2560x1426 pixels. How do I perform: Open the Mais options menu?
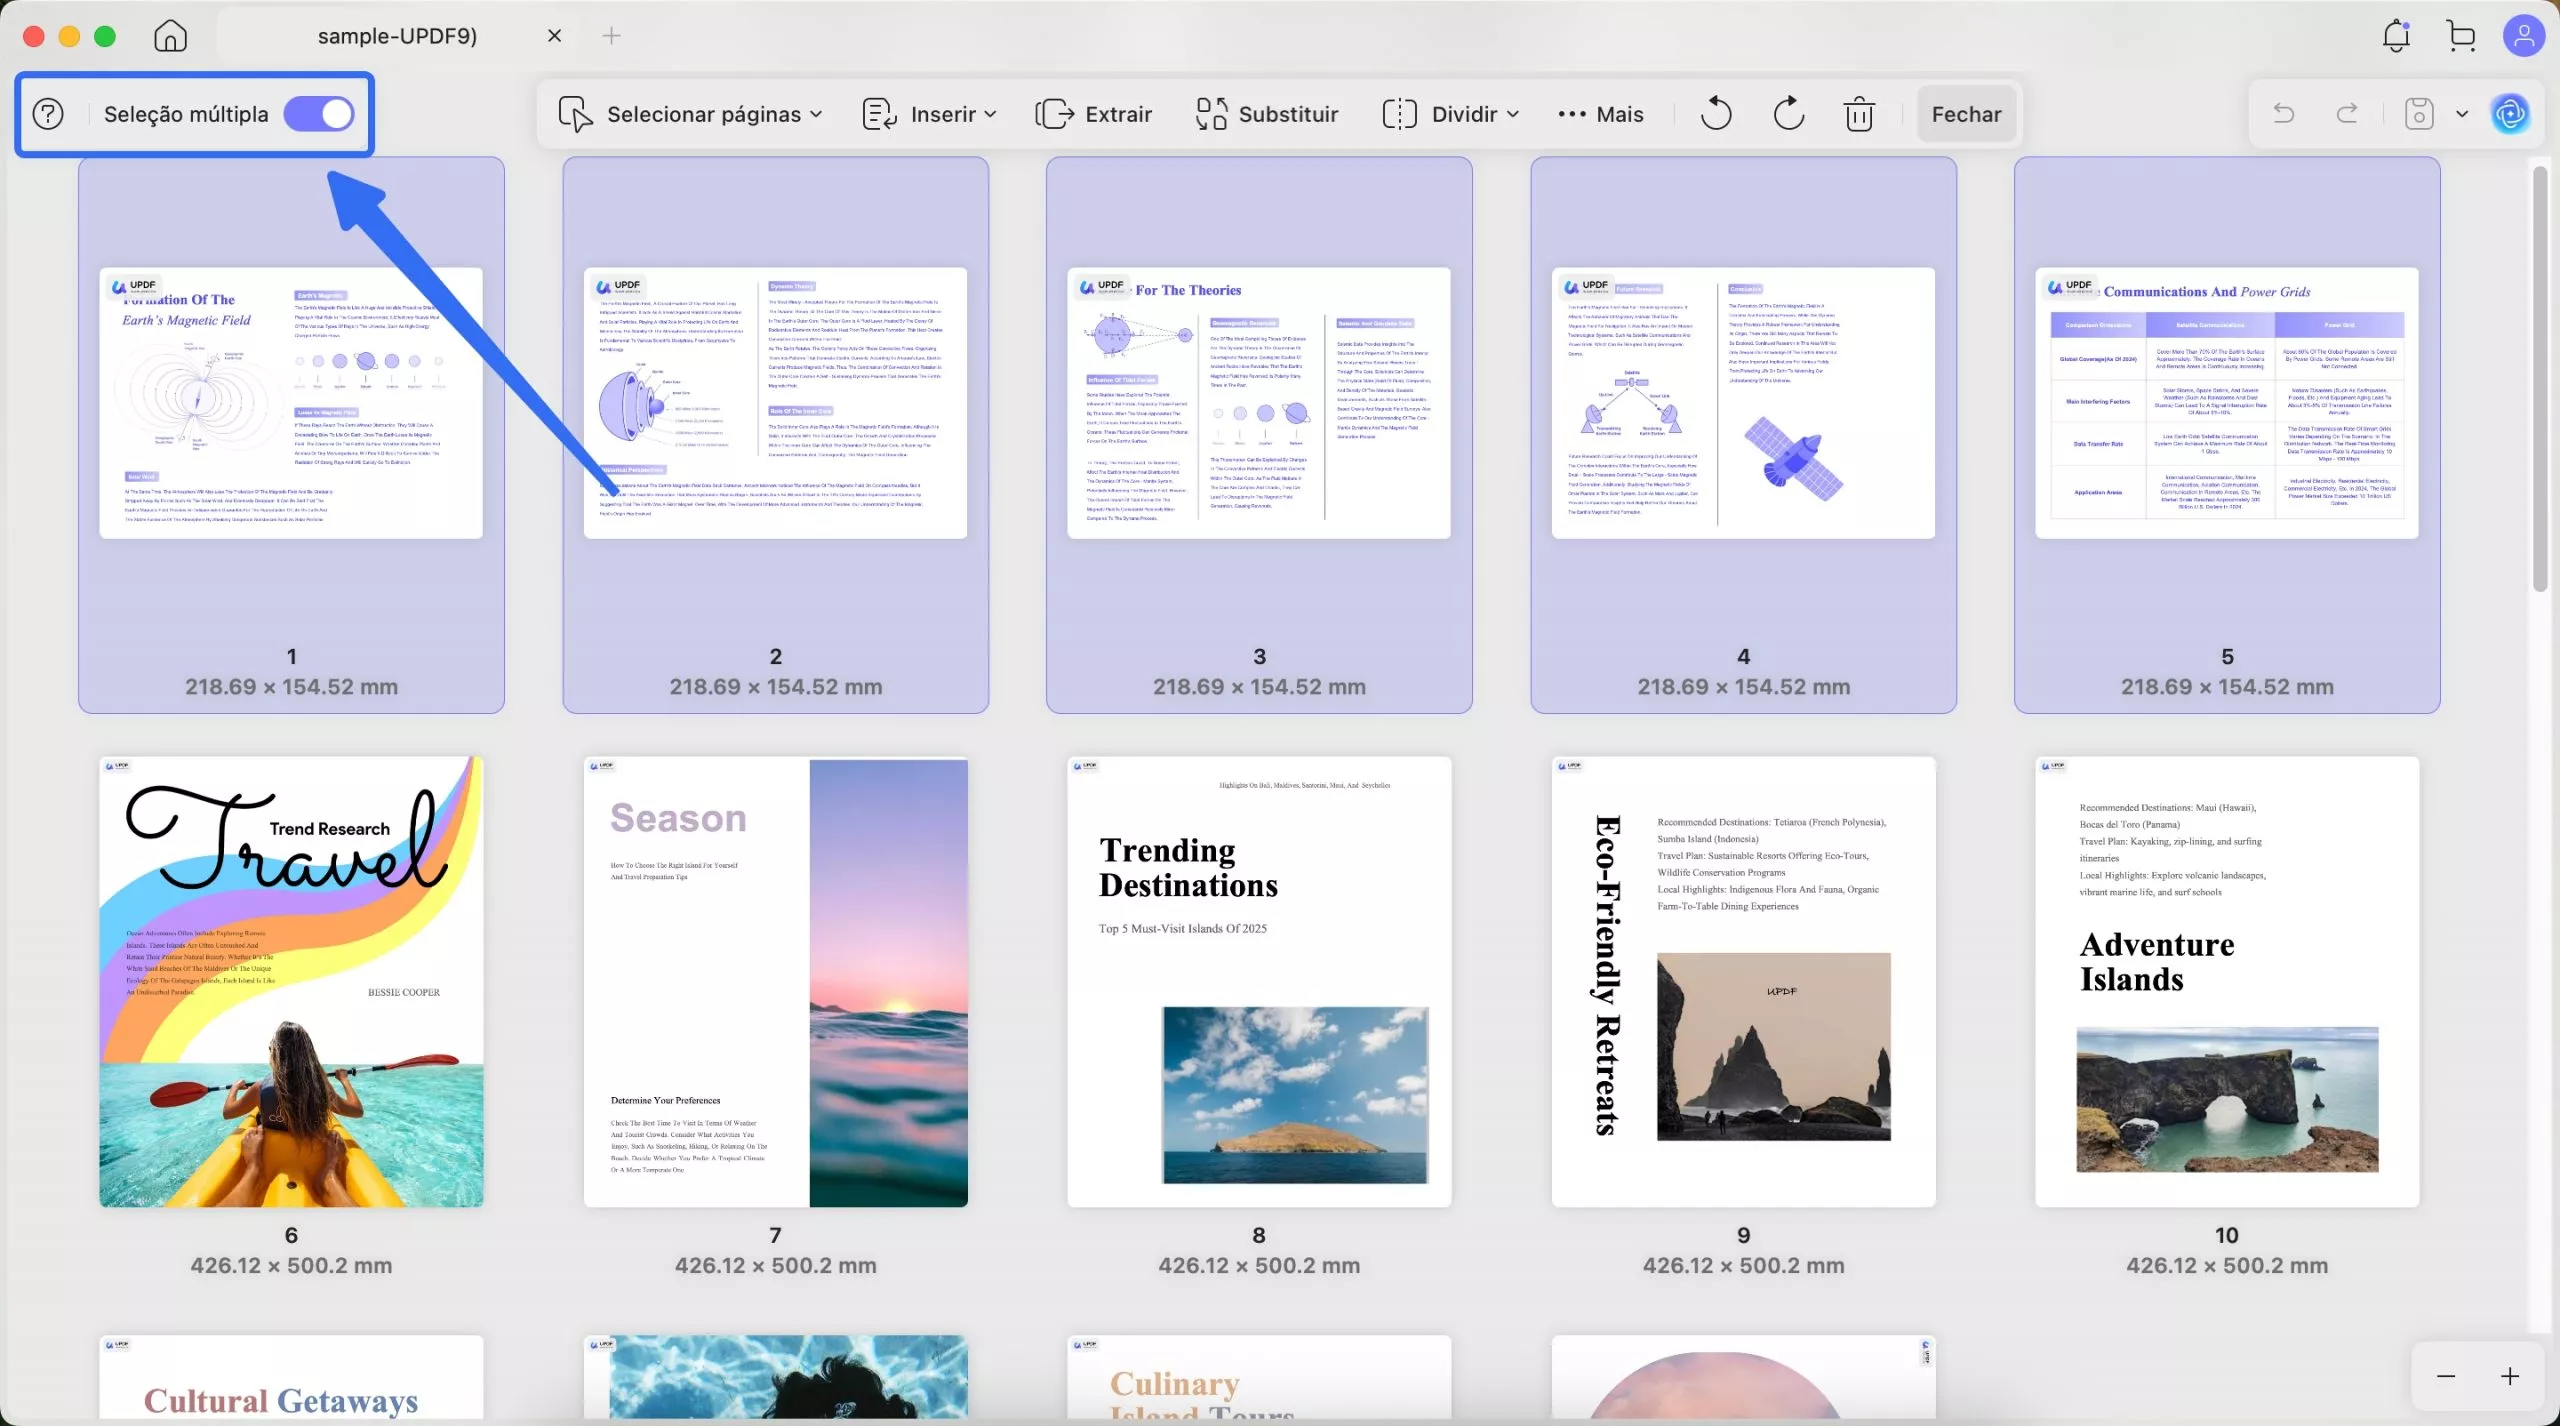(x=1601, y=114)
